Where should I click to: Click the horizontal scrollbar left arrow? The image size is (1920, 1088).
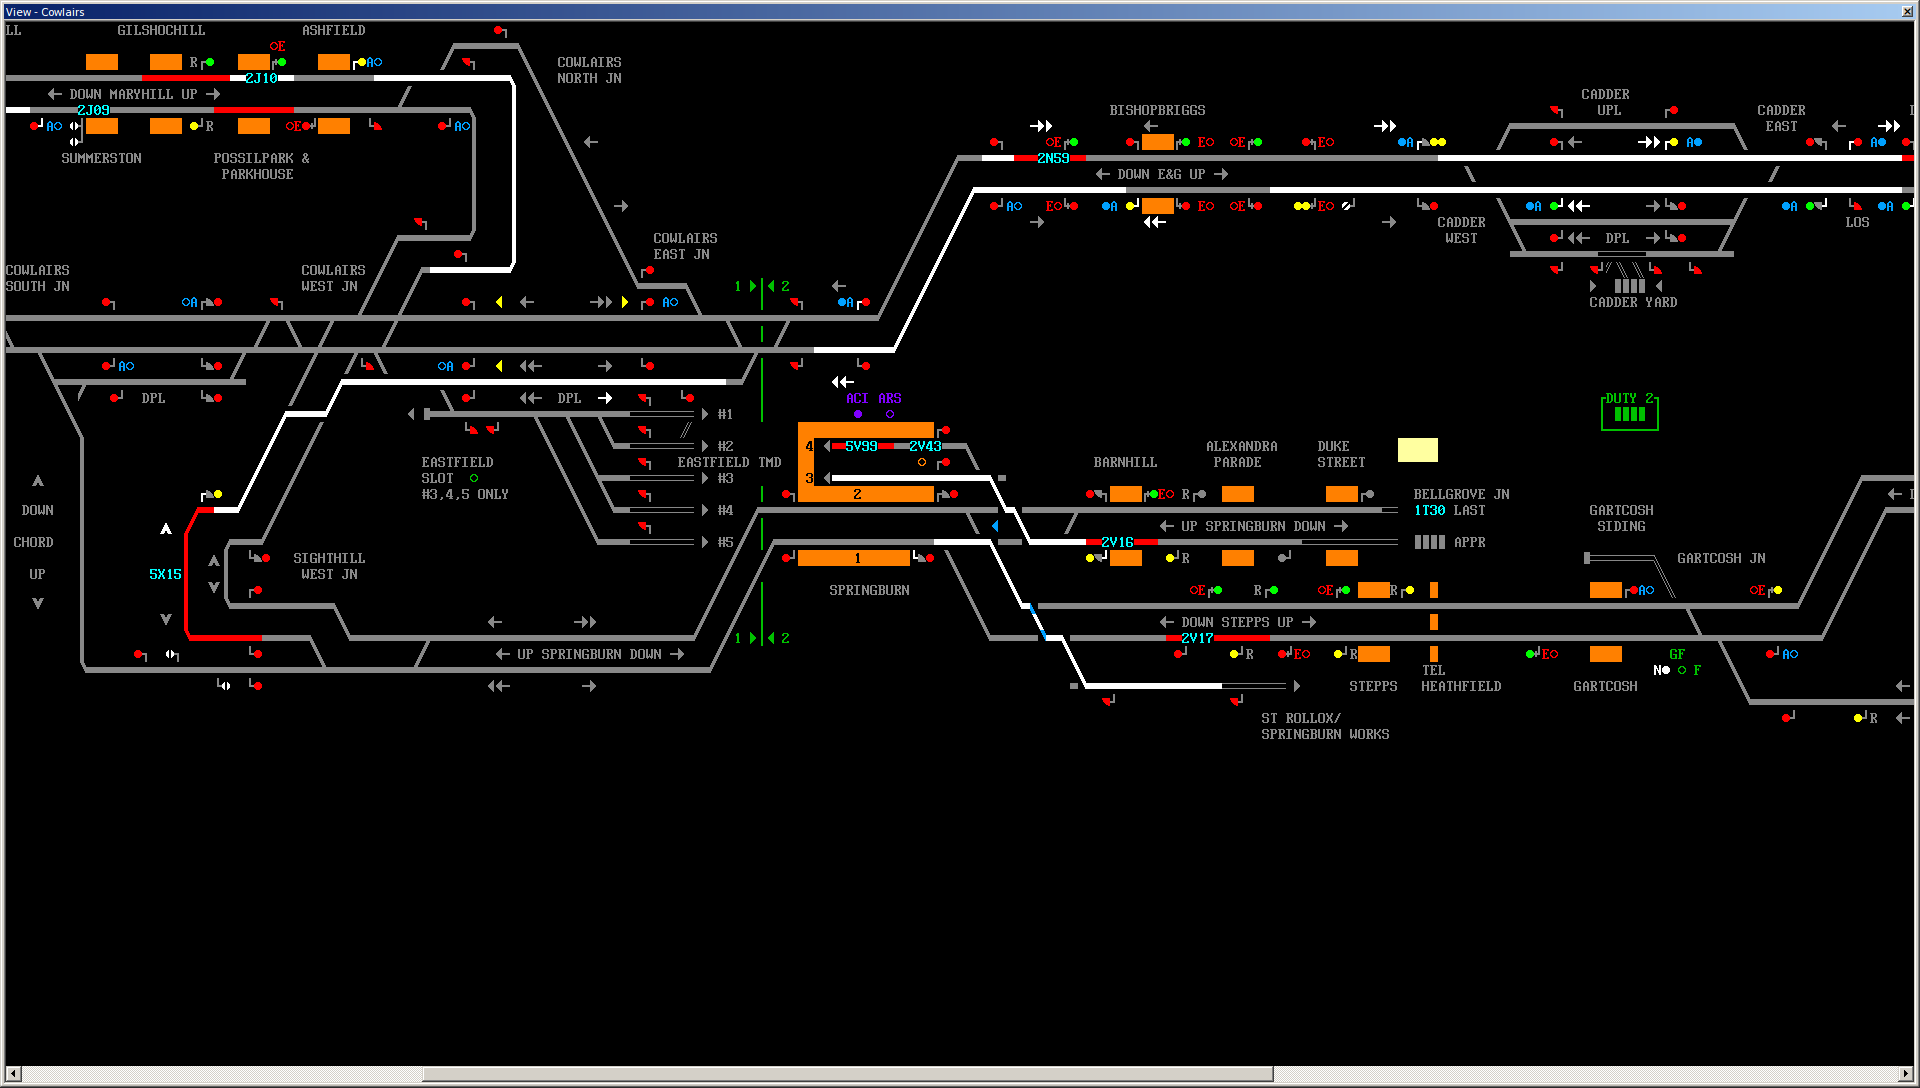[x=12, y=1074]
